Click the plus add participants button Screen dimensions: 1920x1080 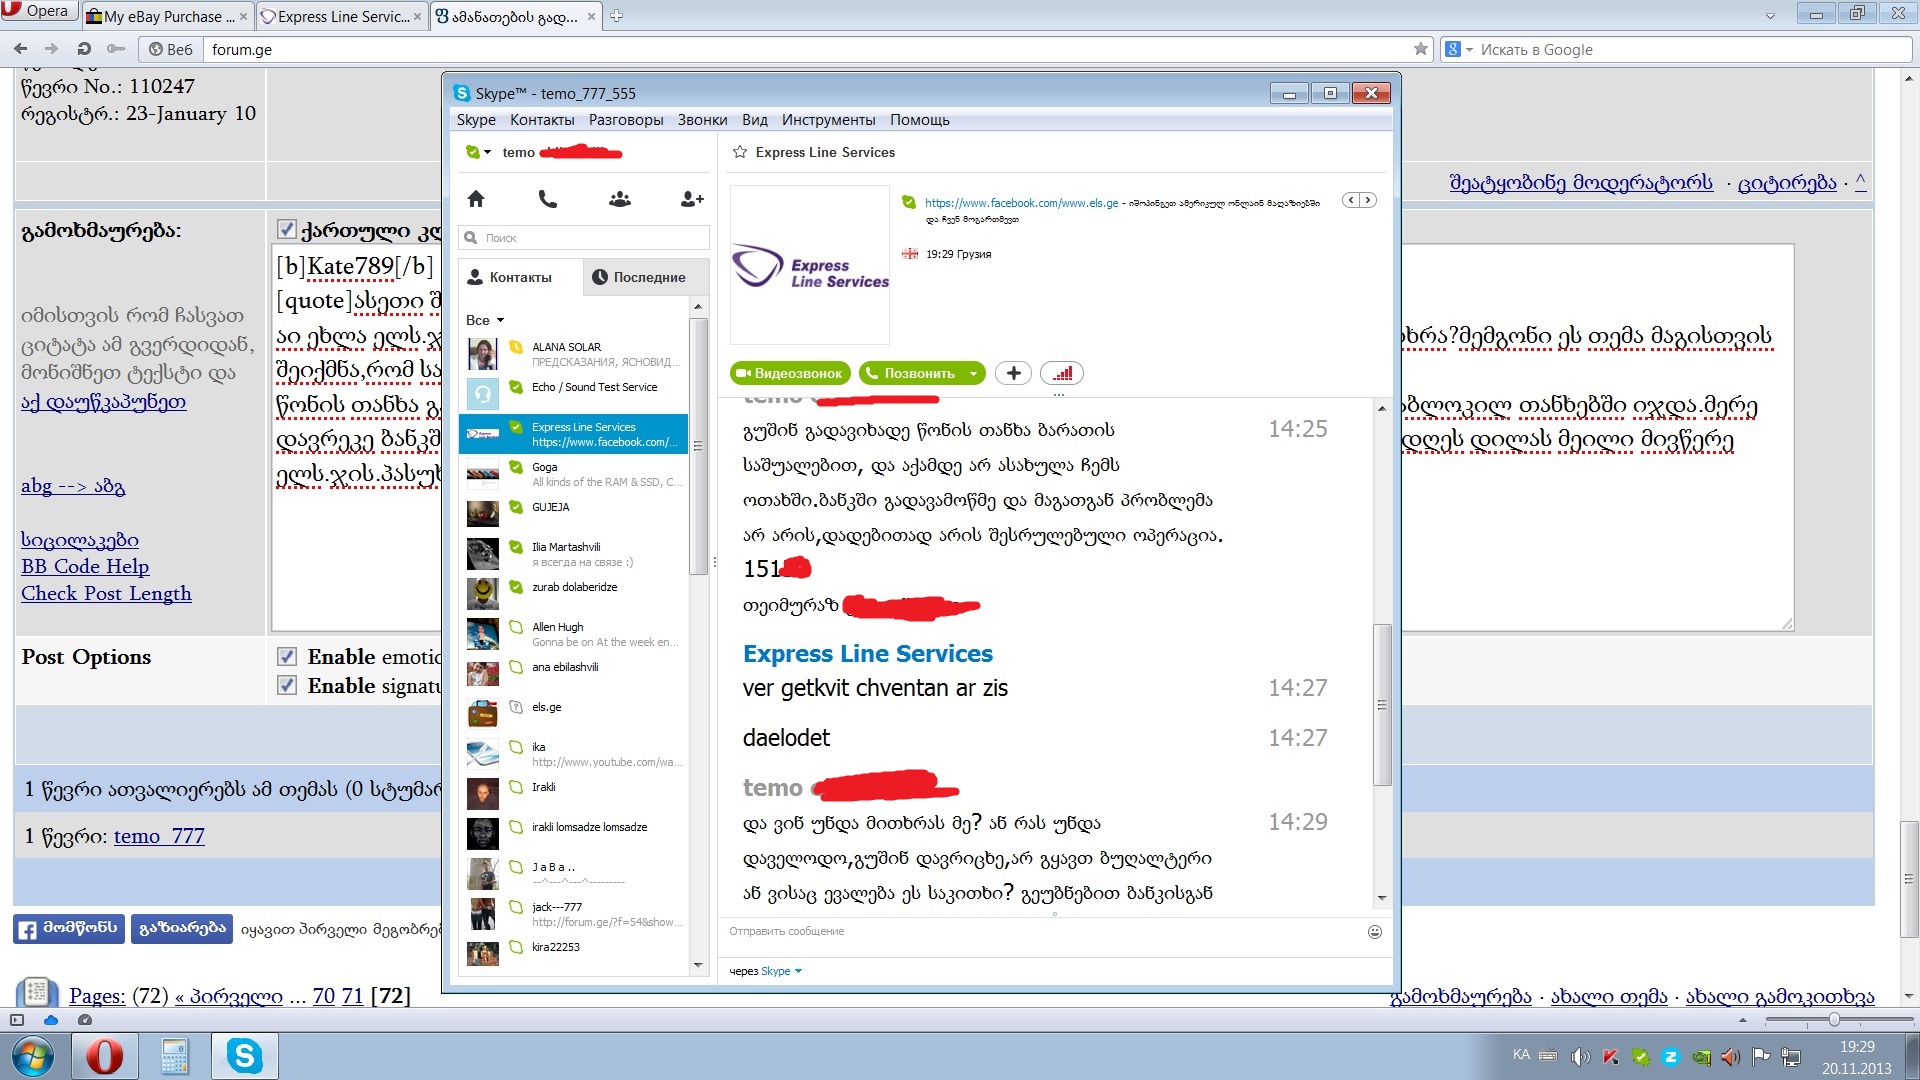1013,373
